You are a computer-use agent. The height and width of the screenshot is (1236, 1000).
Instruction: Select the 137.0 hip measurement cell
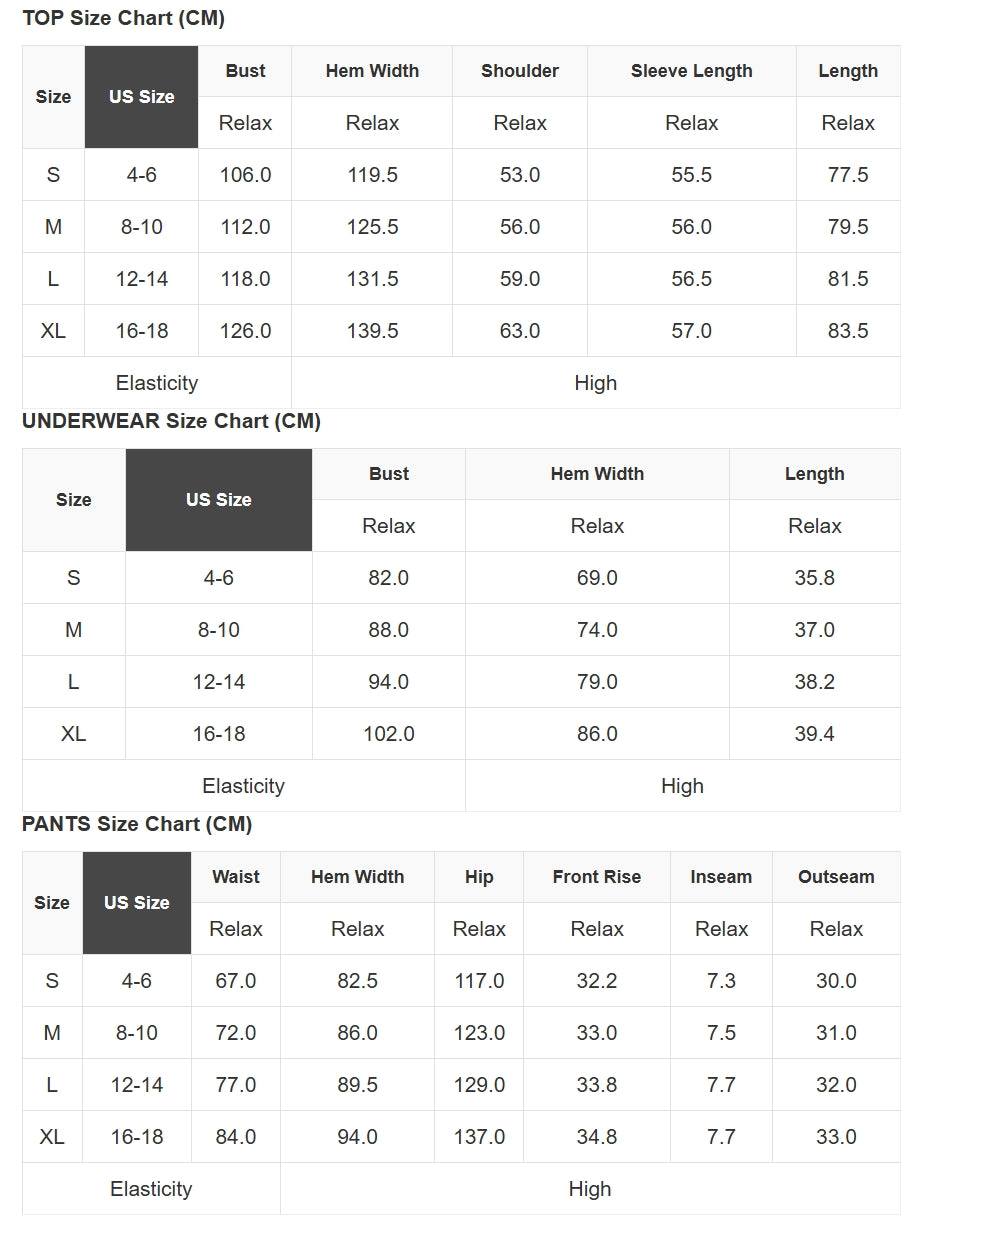[x=479, y=1137]
